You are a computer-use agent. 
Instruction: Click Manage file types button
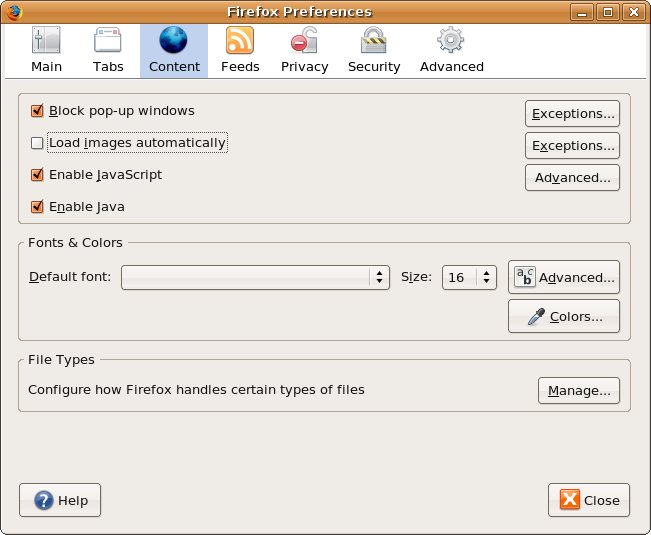tap(579, 391)
